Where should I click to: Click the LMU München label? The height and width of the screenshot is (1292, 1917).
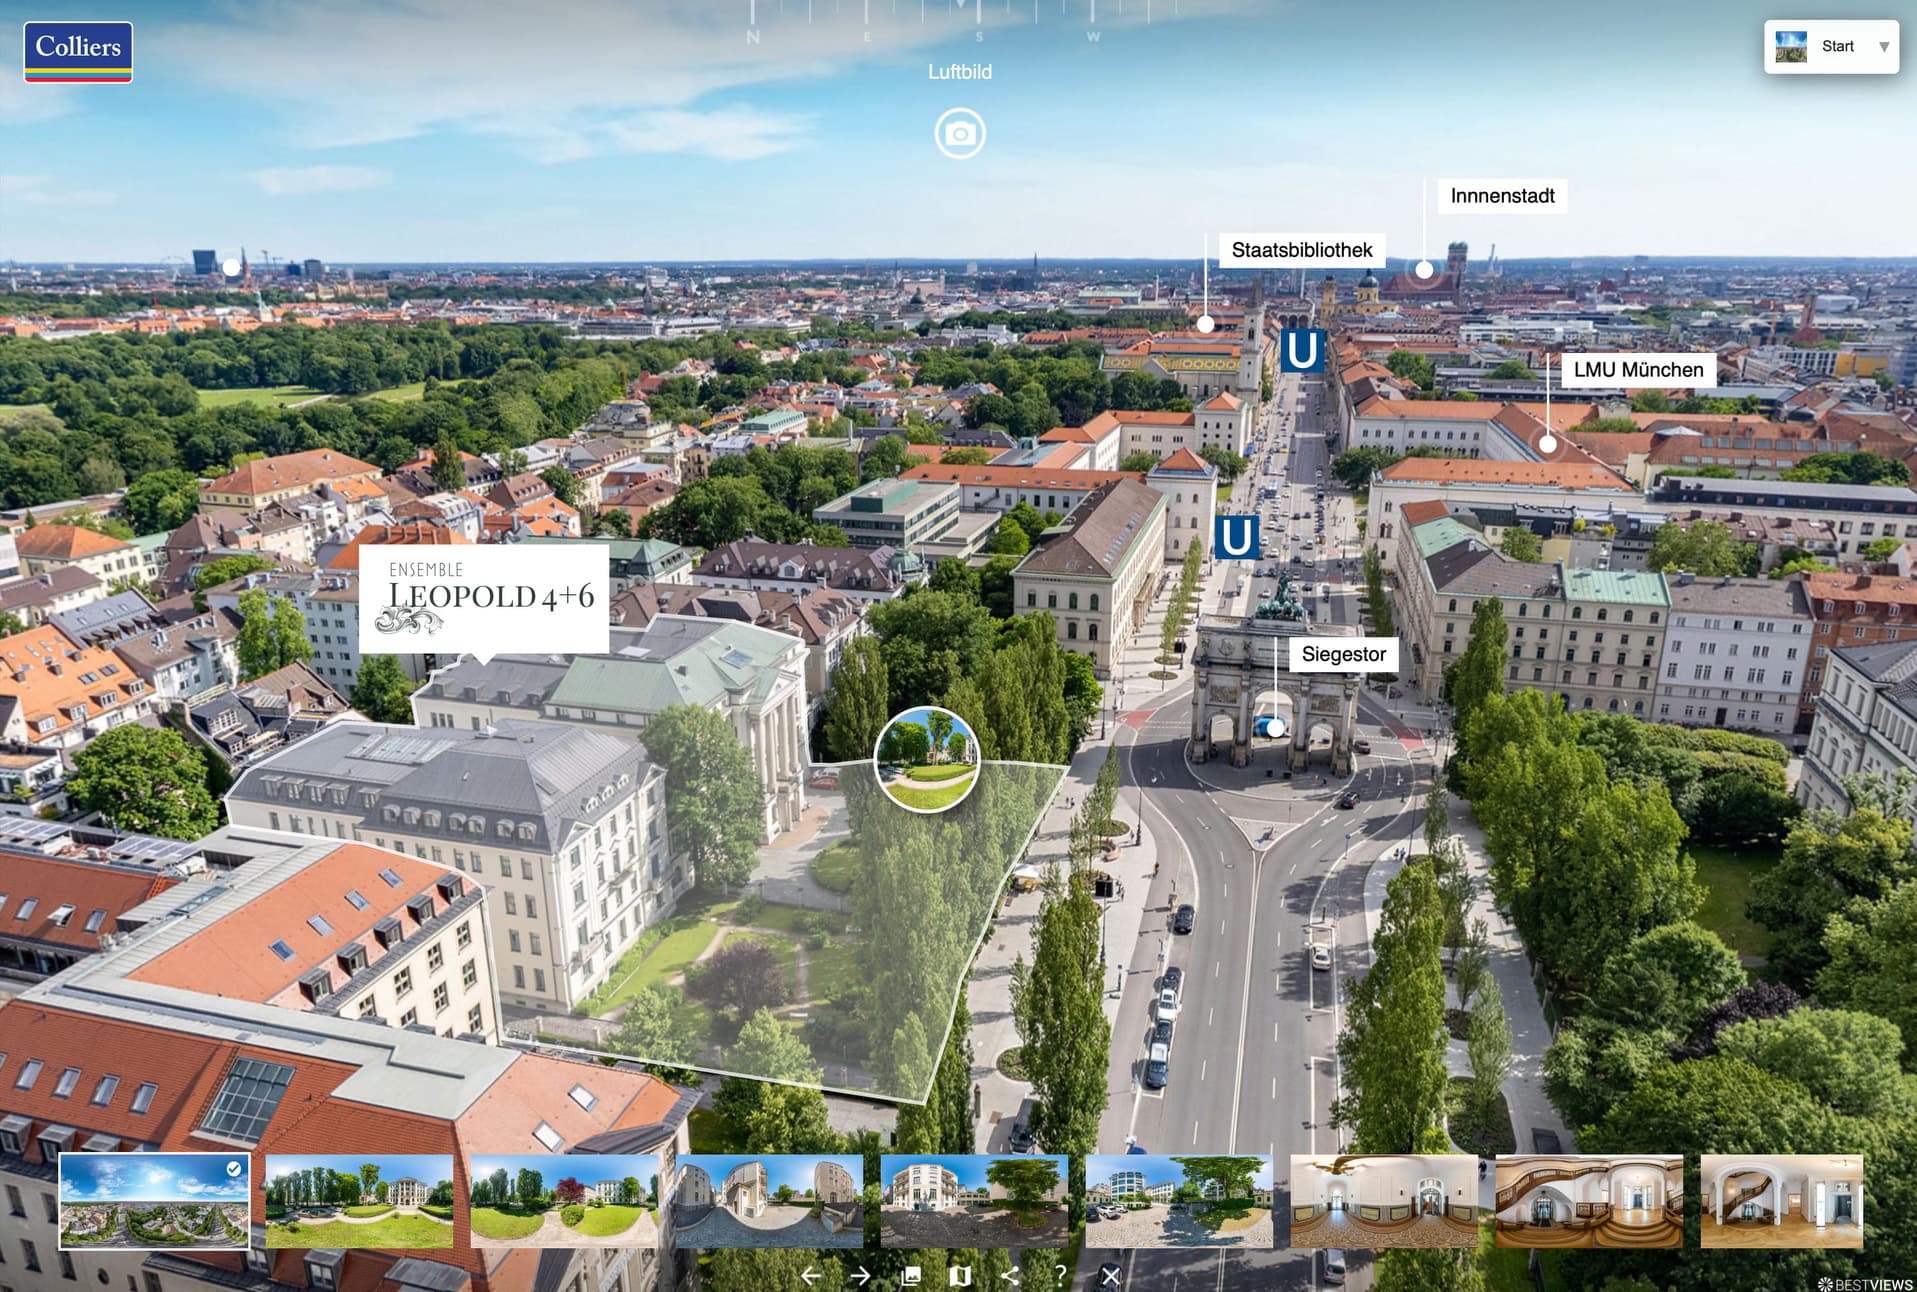point(1638,370)
